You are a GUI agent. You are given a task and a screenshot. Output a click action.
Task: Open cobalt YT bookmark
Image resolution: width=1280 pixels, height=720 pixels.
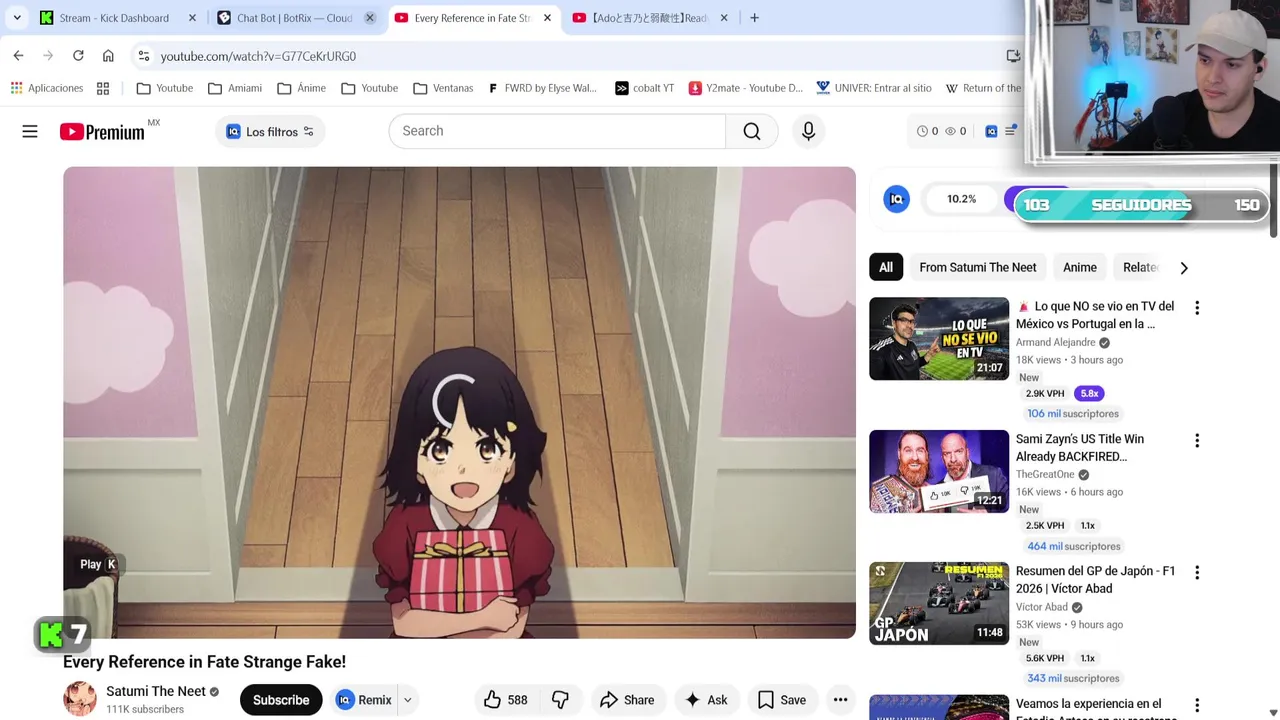tap(644, 88)
